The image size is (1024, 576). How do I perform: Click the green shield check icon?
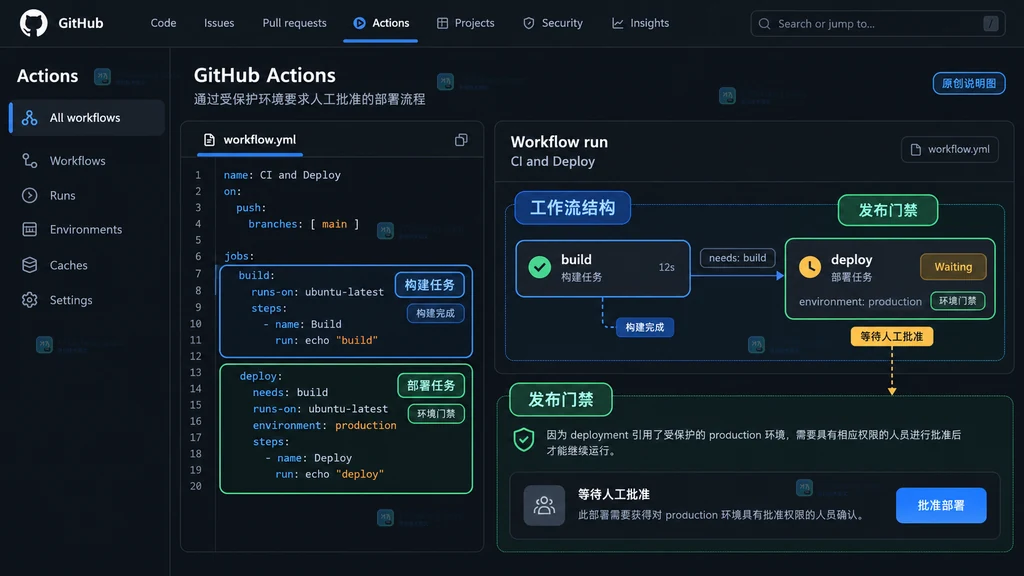pos(524,440)
